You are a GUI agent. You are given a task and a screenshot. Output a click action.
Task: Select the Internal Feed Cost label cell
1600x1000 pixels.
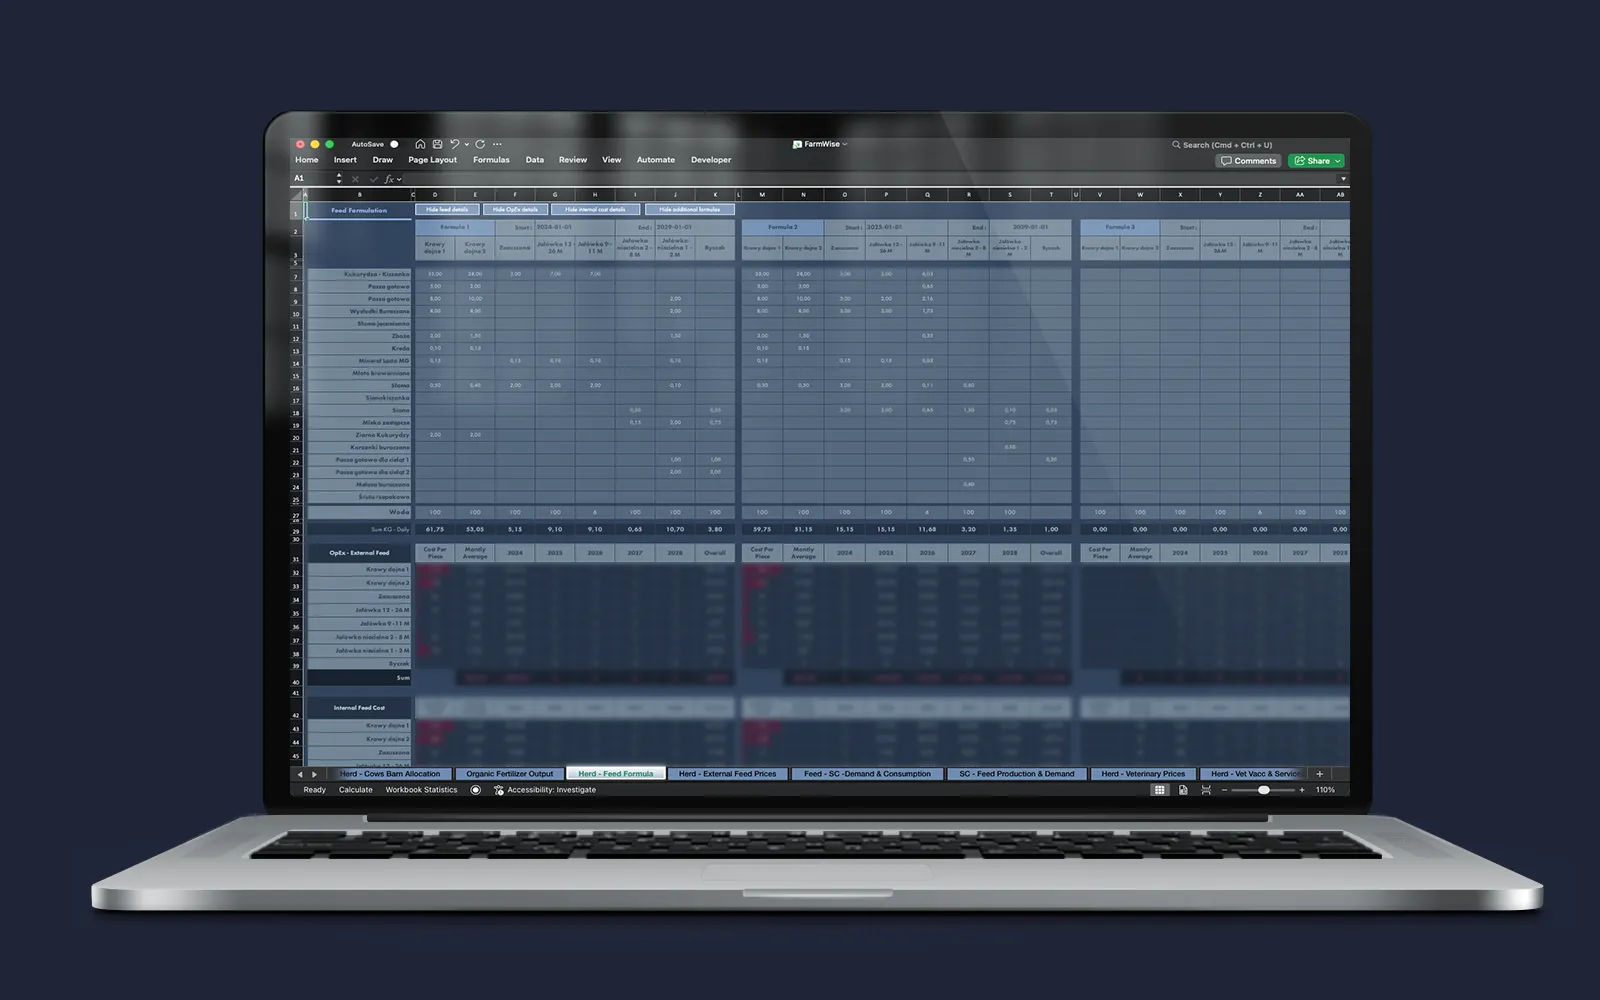tap(359, 708)
